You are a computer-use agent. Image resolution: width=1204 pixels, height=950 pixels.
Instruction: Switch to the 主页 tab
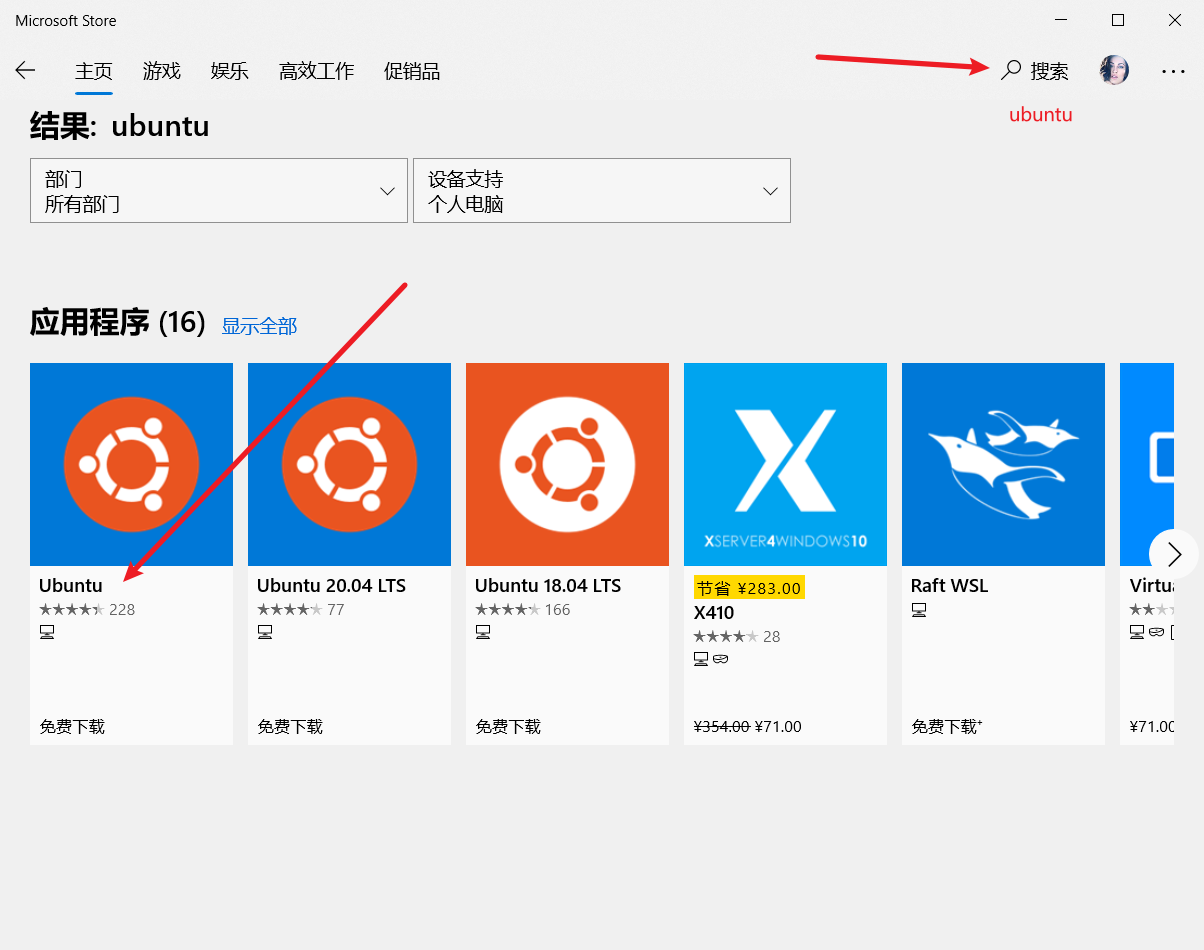pos(94,71)
